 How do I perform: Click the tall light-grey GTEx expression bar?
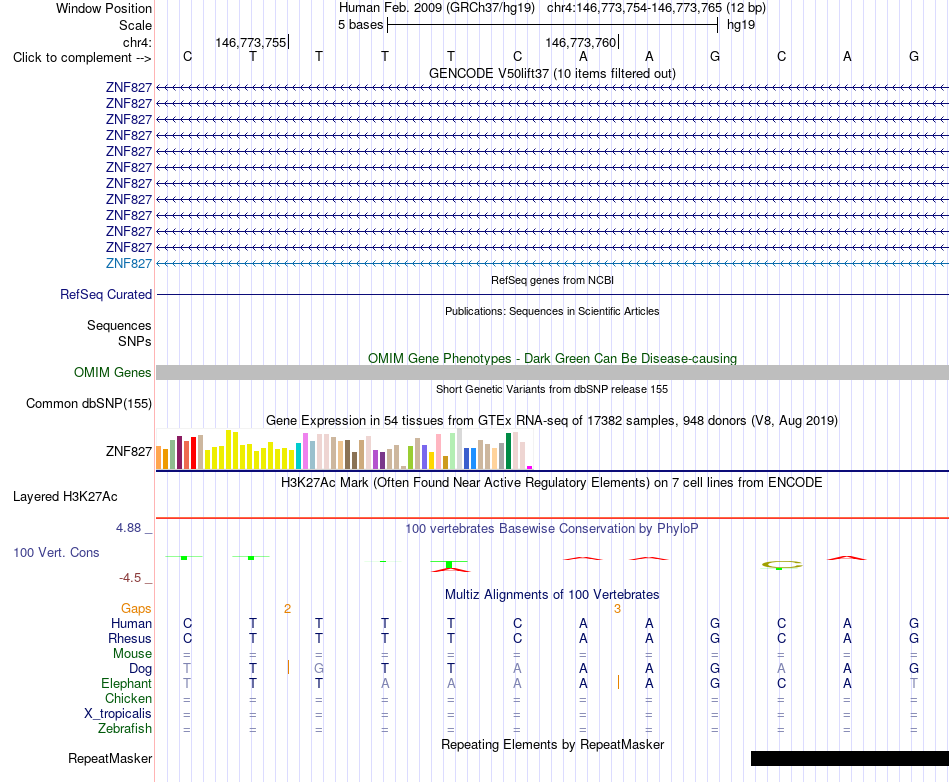pyautogui.click(x=459, y=449)
